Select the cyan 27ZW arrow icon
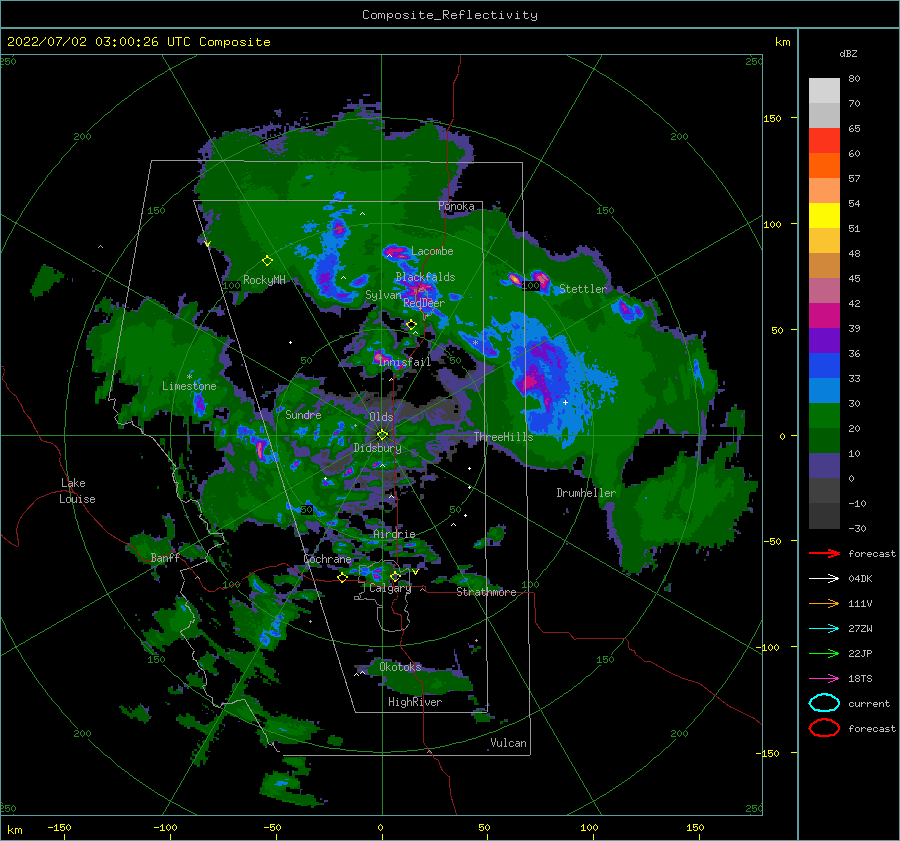The image size is (900, 841). point(824,629)
